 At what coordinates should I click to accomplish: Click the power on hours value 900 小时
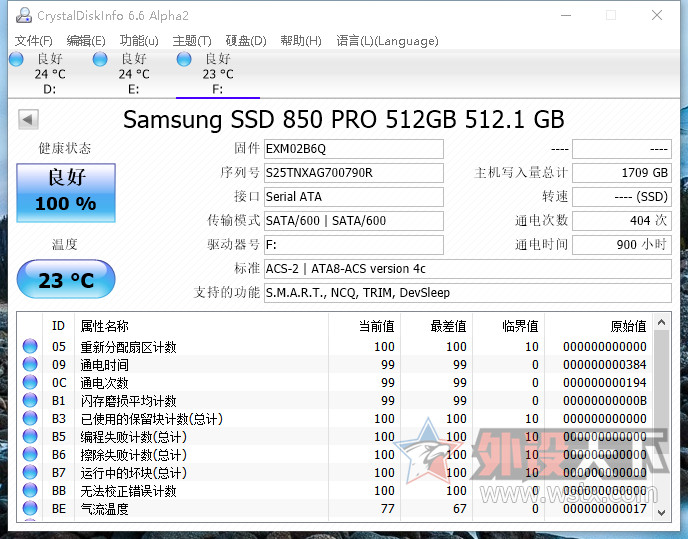coord(622,245)
